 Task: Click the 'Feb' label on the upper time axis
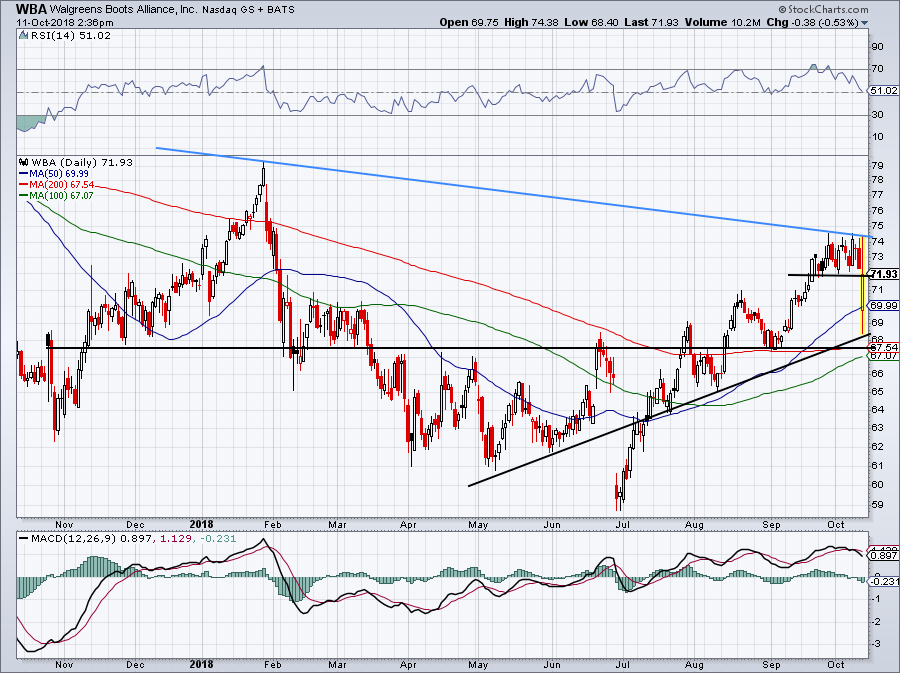pyautogui.click(x=273, y=524)
